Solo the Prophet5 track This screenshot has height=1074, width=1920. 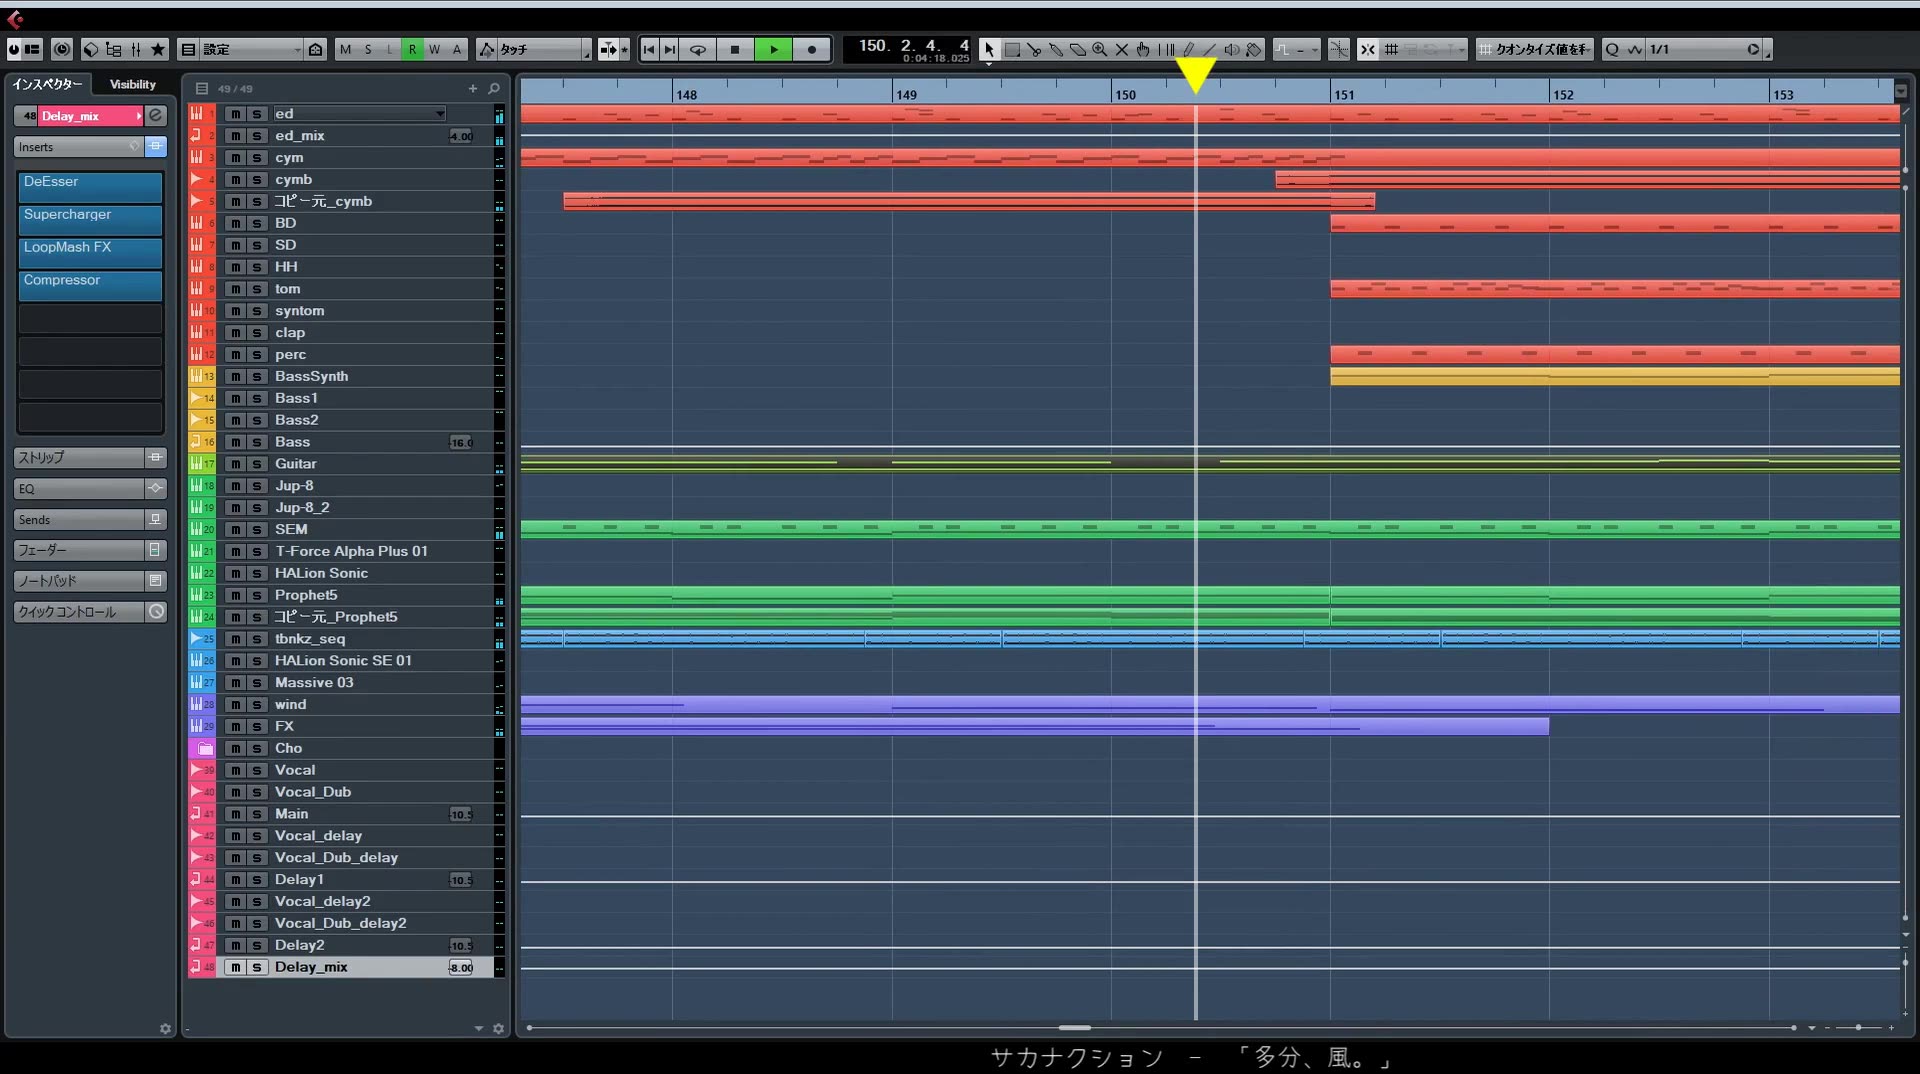(257, 595)
